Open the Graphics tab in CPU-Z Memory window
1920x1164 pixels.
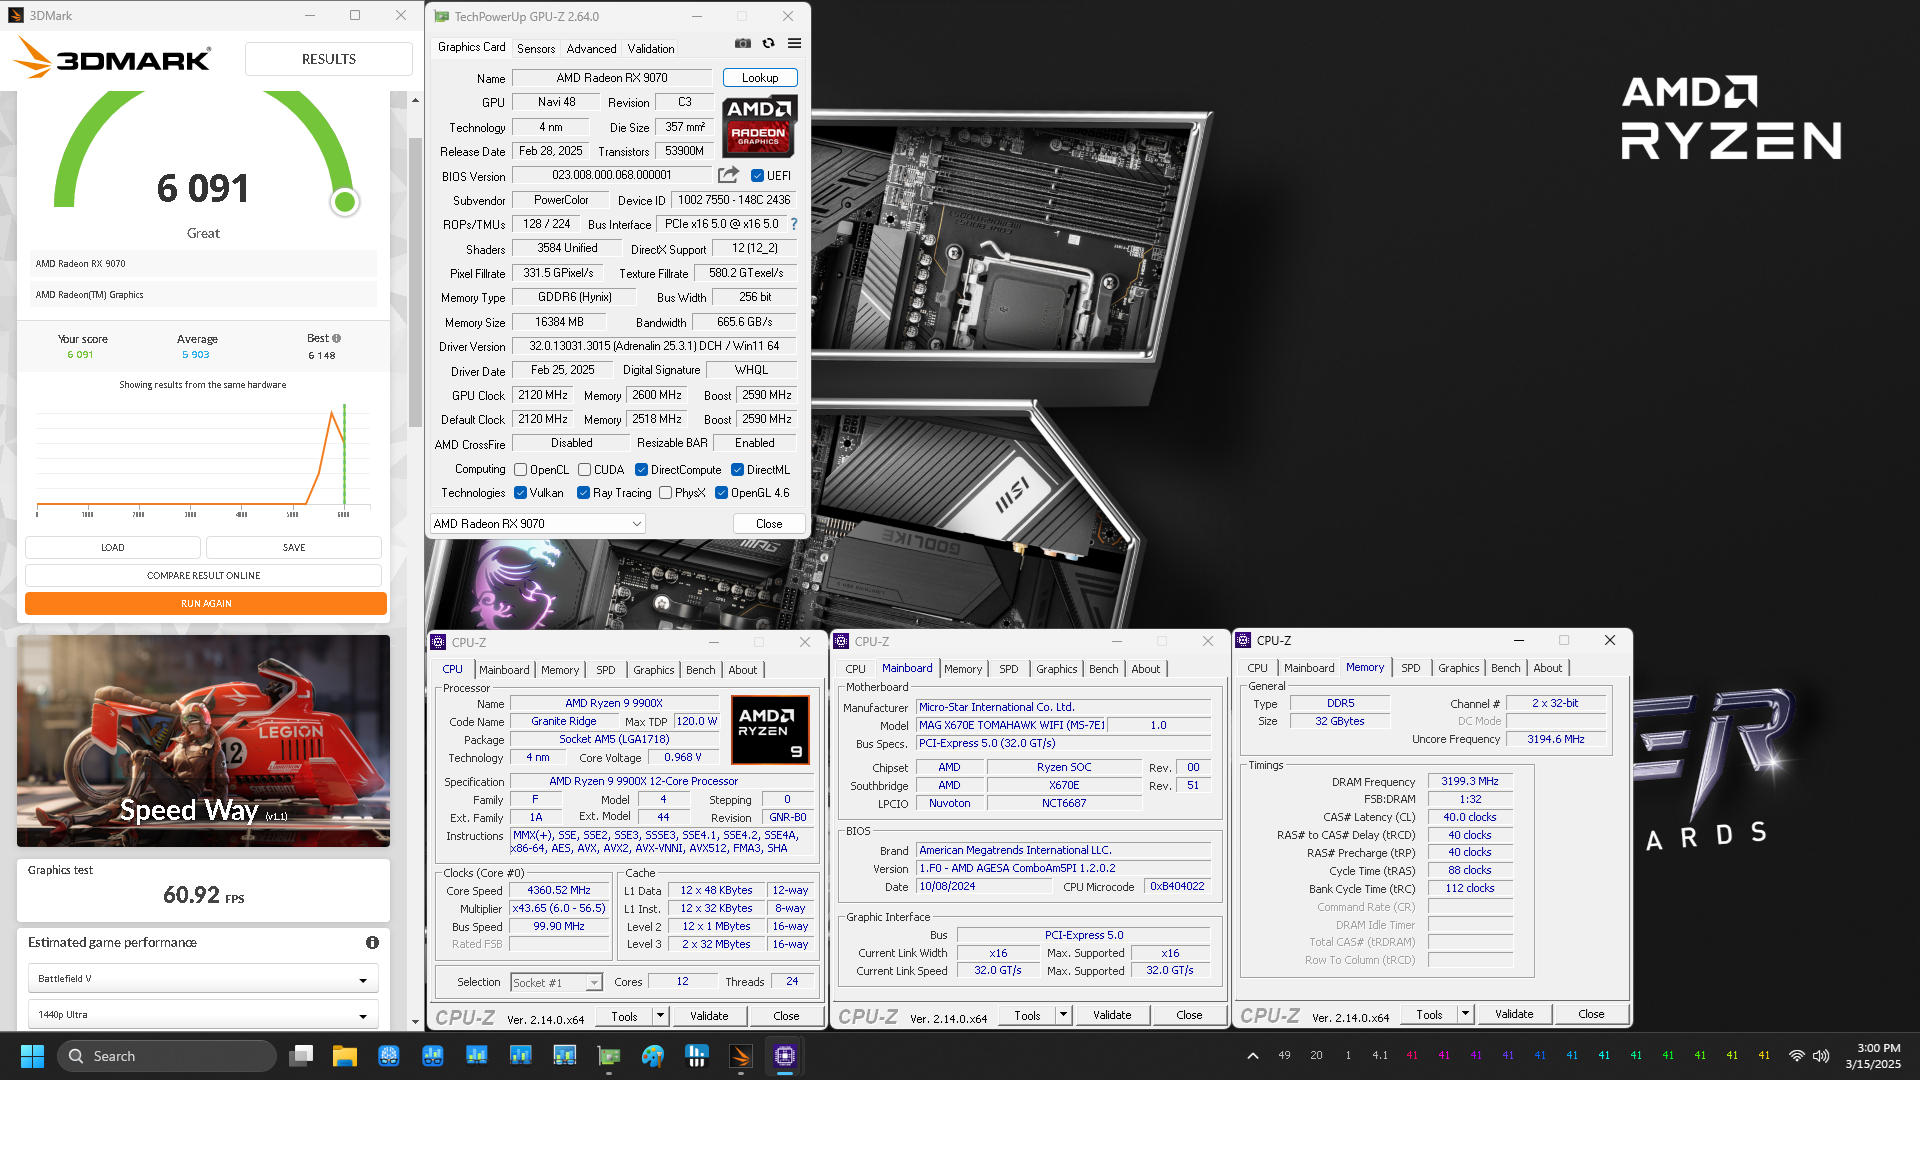pyautogui.click(x=1458, y=668)
